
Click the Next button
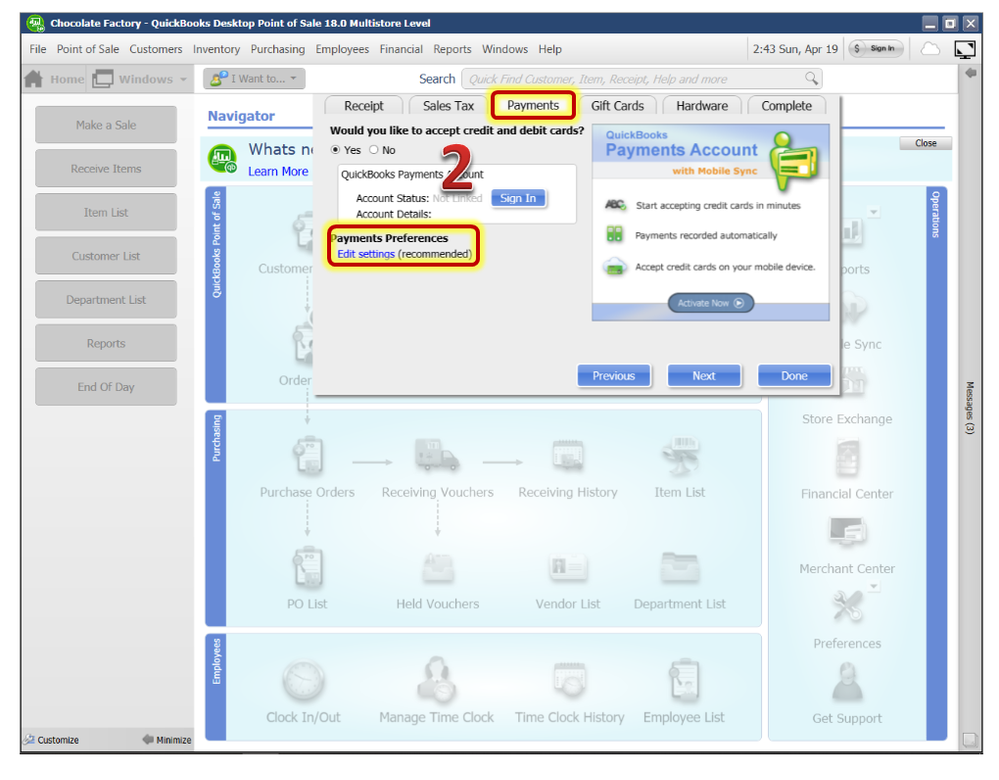pos(704,375)
